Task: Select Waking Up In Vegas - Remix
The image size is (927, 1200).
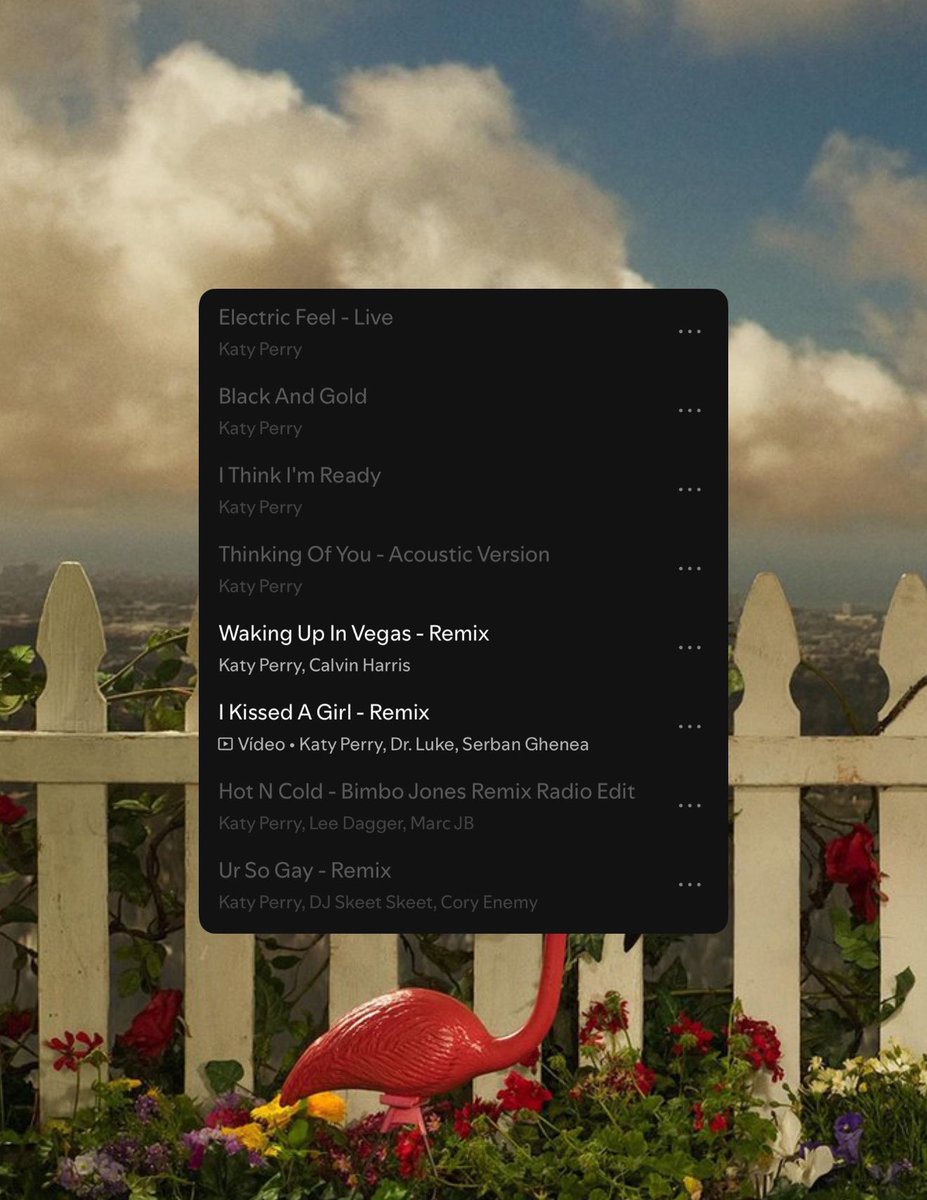Action: 354,633
